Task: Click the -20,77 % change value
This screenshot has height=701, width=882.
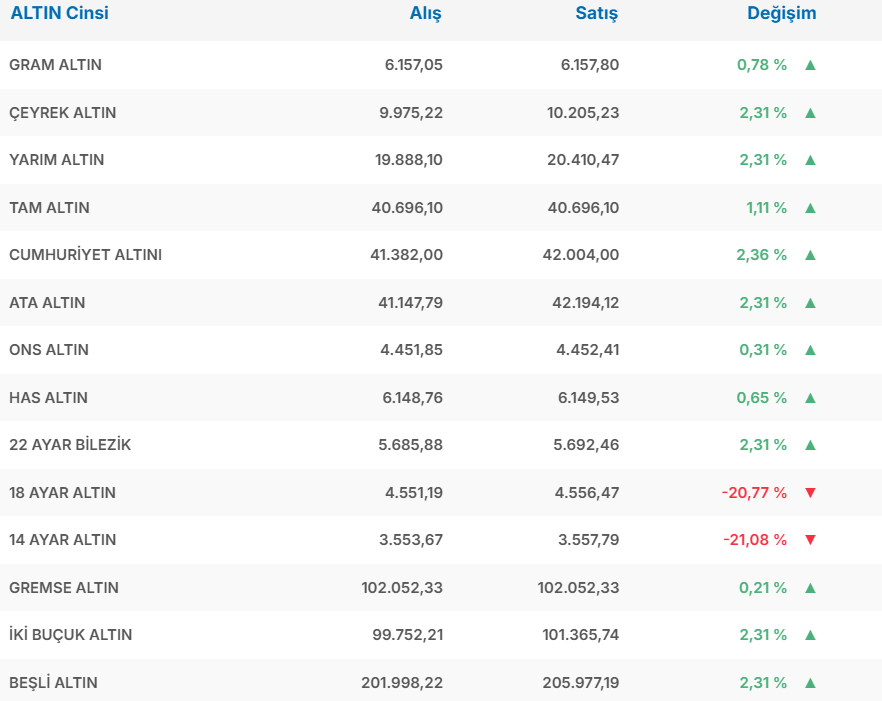Action: click(x=754, y=493)
